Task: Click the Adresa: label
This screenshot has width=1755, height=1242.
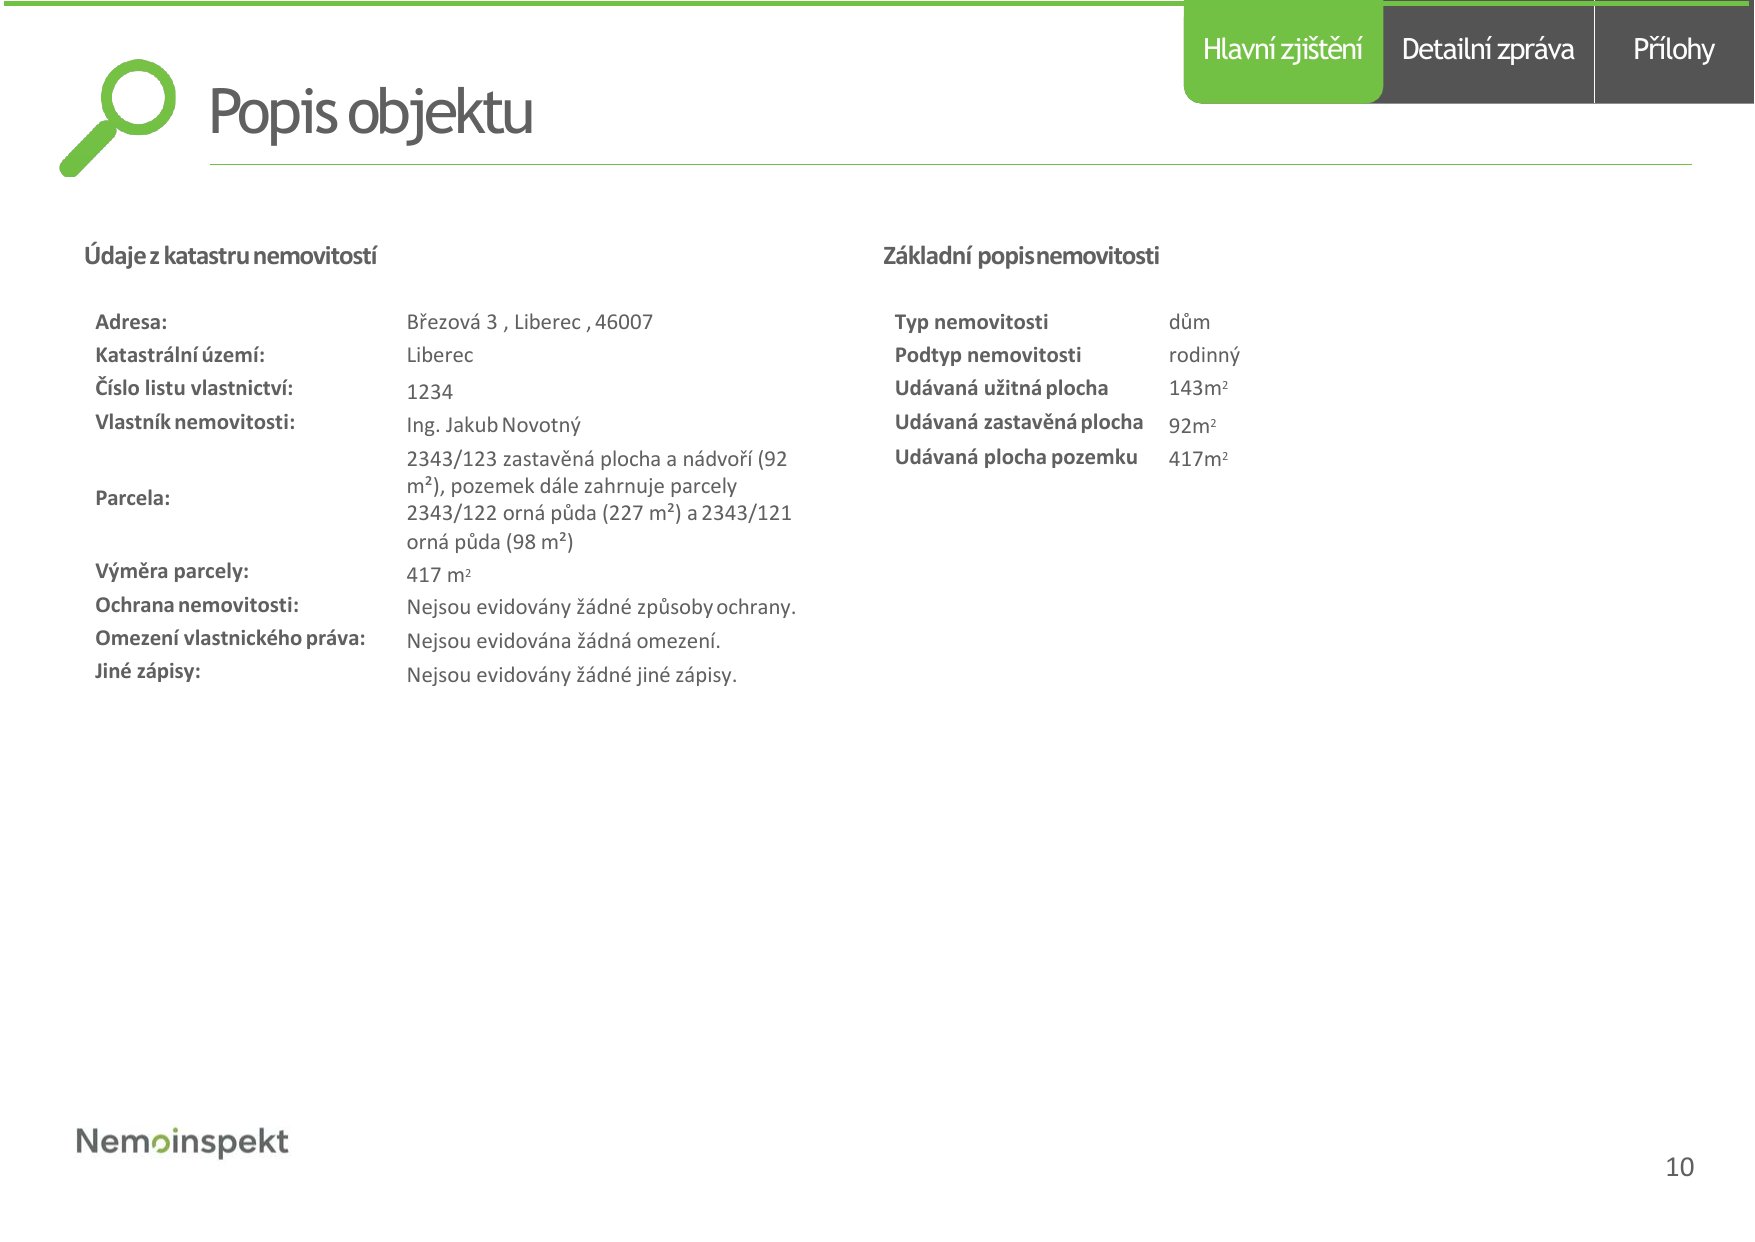Action: click(x=131, y=322)
